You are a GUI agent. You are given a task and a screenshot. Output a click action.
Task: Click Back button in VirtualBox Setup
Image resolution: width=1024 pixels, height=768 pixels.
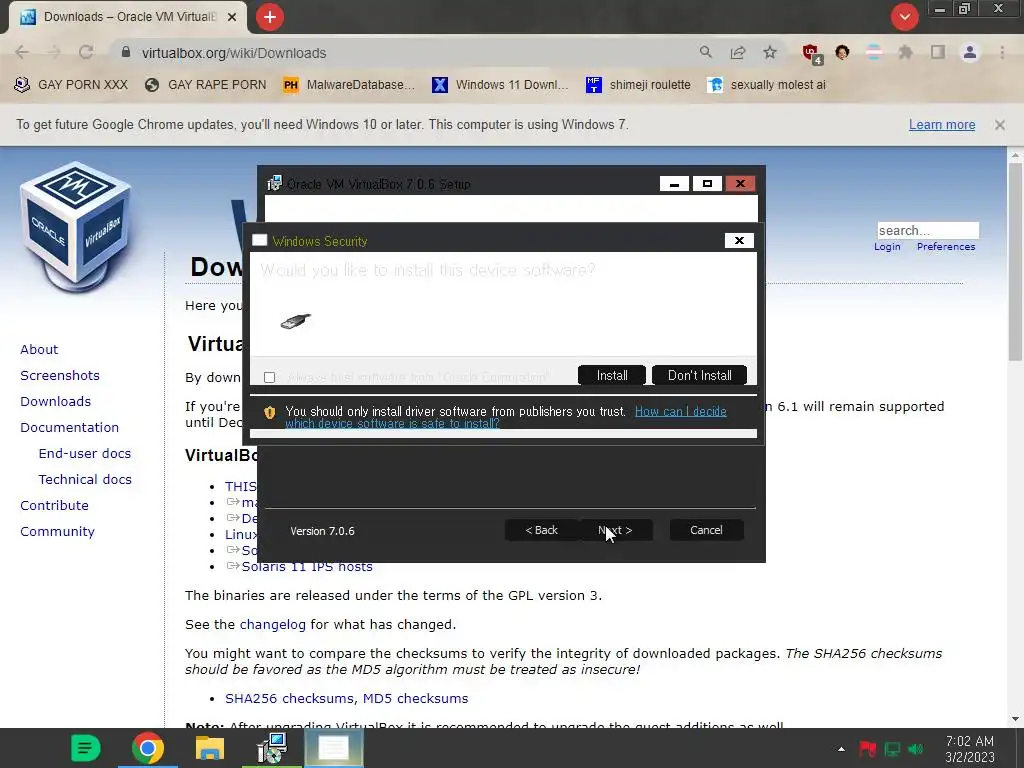[x=541, y=530]
